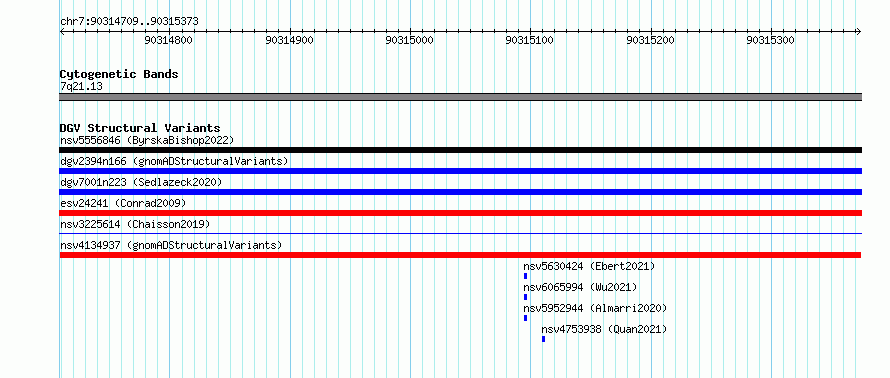Open variant label nsv5952944 (Almarri2020)
The image size is (890, 378).
point(595,308)
